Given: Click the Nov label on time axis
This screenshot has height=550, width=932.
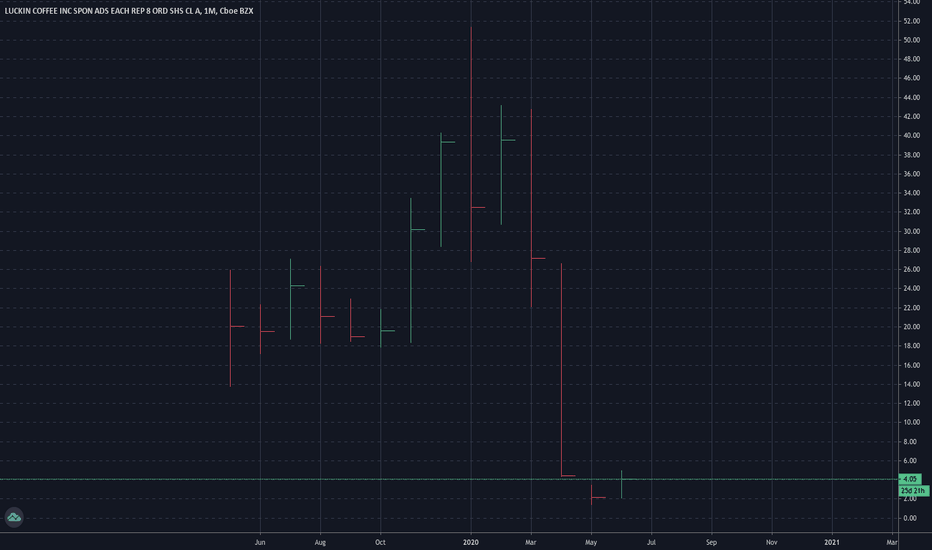Looking at the screenshot, I should coord(772,542).
